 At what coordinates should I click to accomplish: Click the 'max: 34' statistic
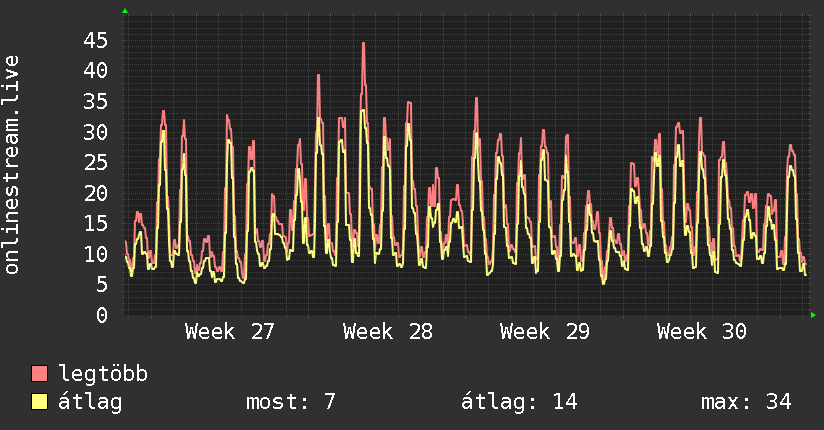(746, 402)
